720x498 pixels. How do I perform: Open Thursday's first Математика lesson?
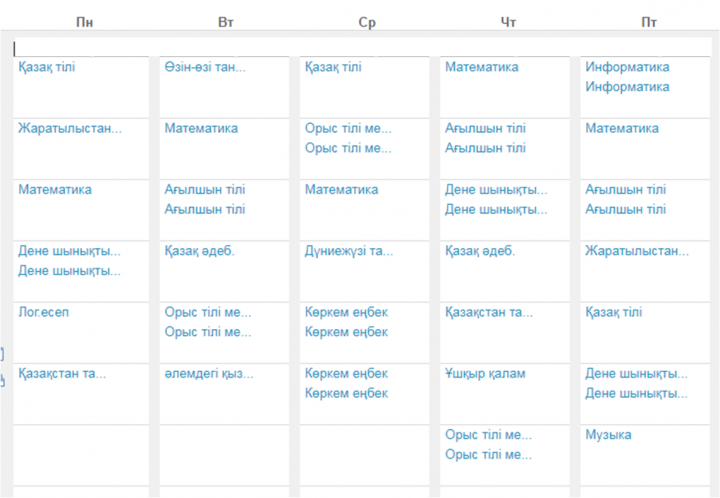482,67
